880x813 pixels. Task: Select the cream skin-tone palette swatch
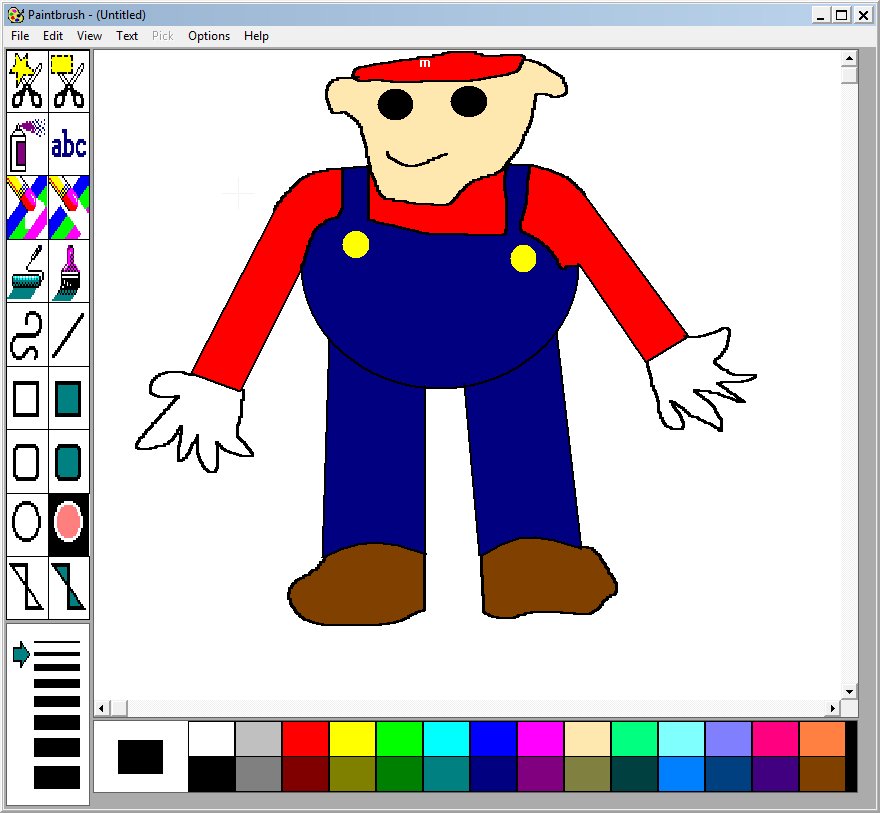pos(588,739)
